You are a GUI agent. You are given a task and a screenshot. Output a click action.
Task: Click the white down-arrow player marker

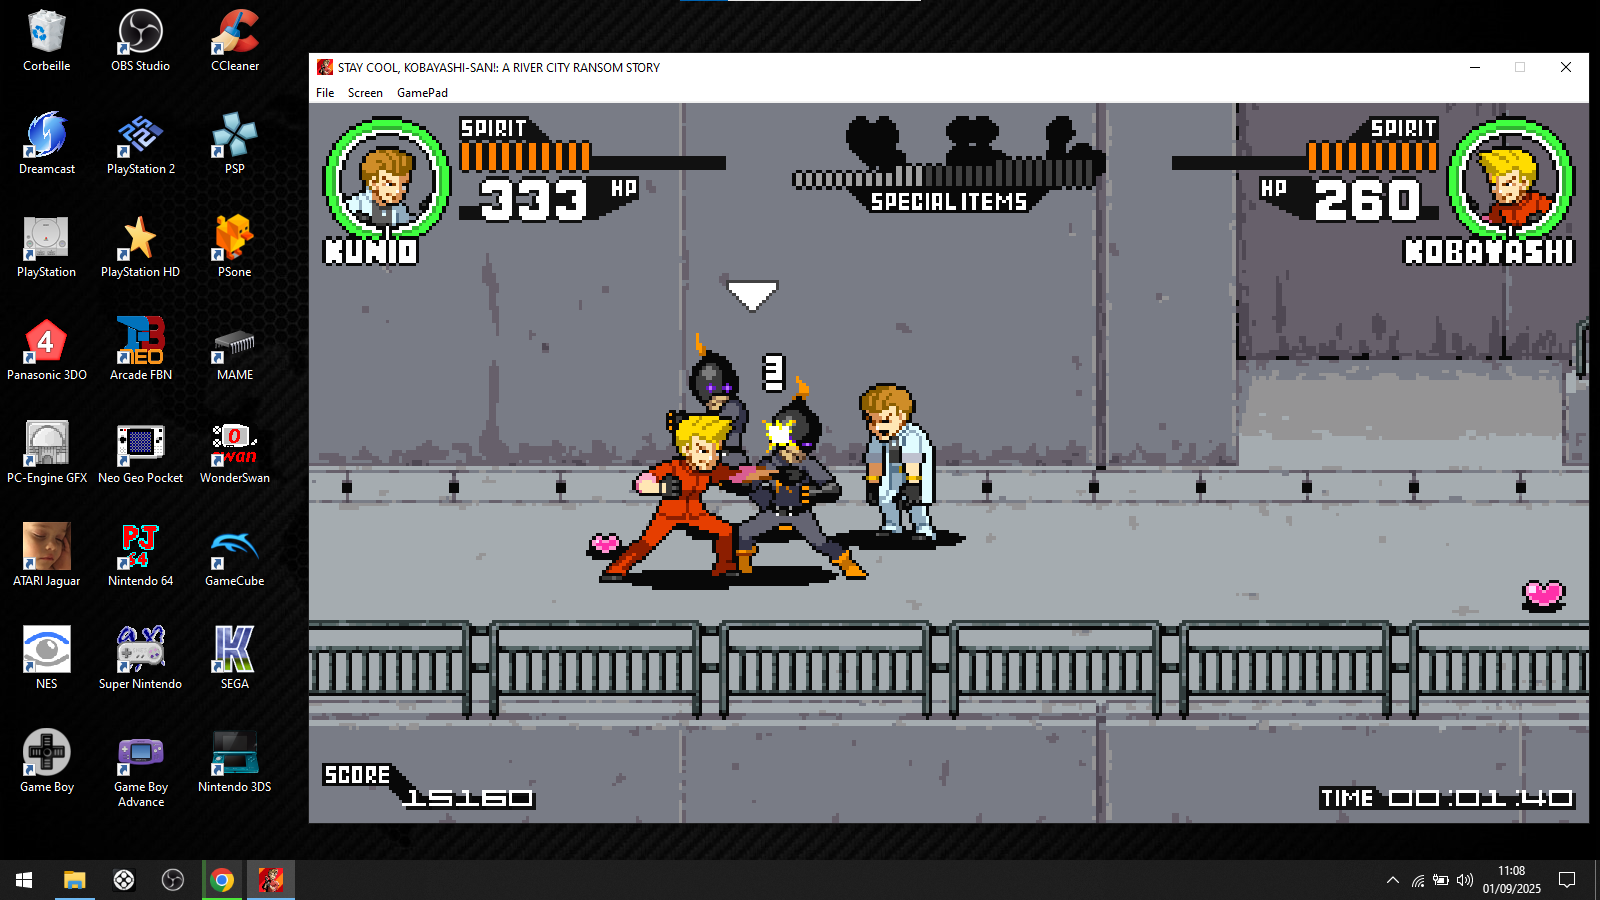pos(752,296)
